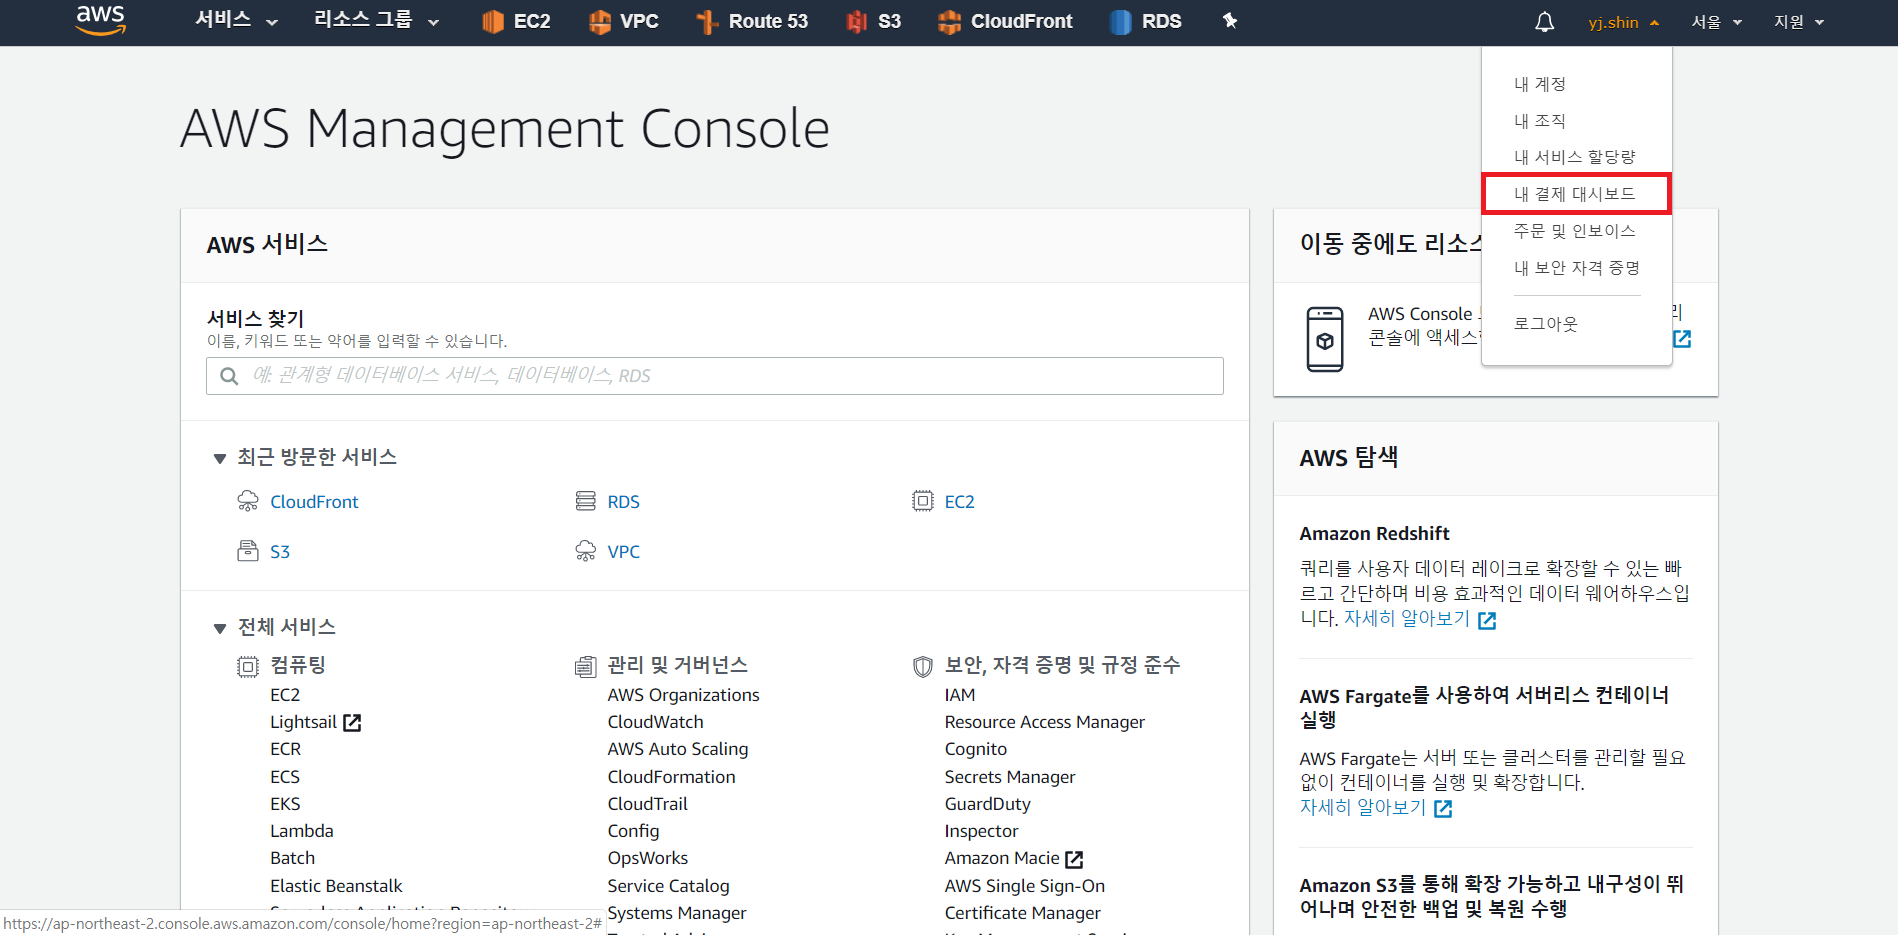Open Route 53 shortcut in navbar
The width and height of the screenshot is (1898, 935).
click(x=752, y=22)
